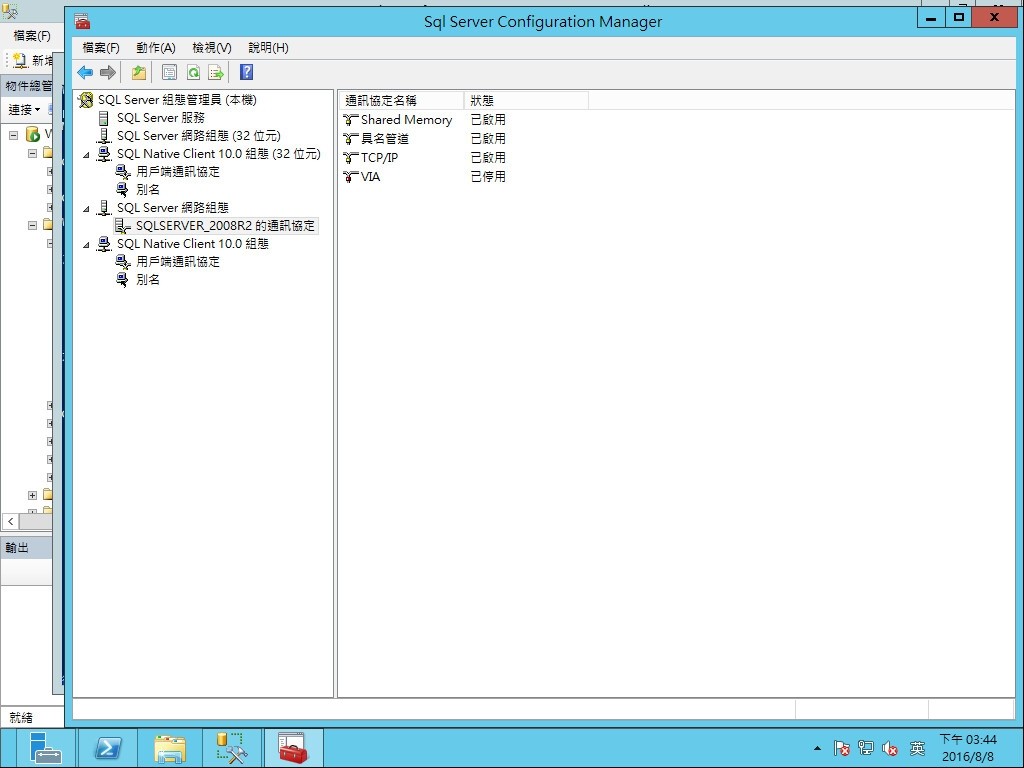Click the 具名管道 protocol icon
This screenshot has width=1024, height=768.
pyautogui.click(x=351, y=138)
